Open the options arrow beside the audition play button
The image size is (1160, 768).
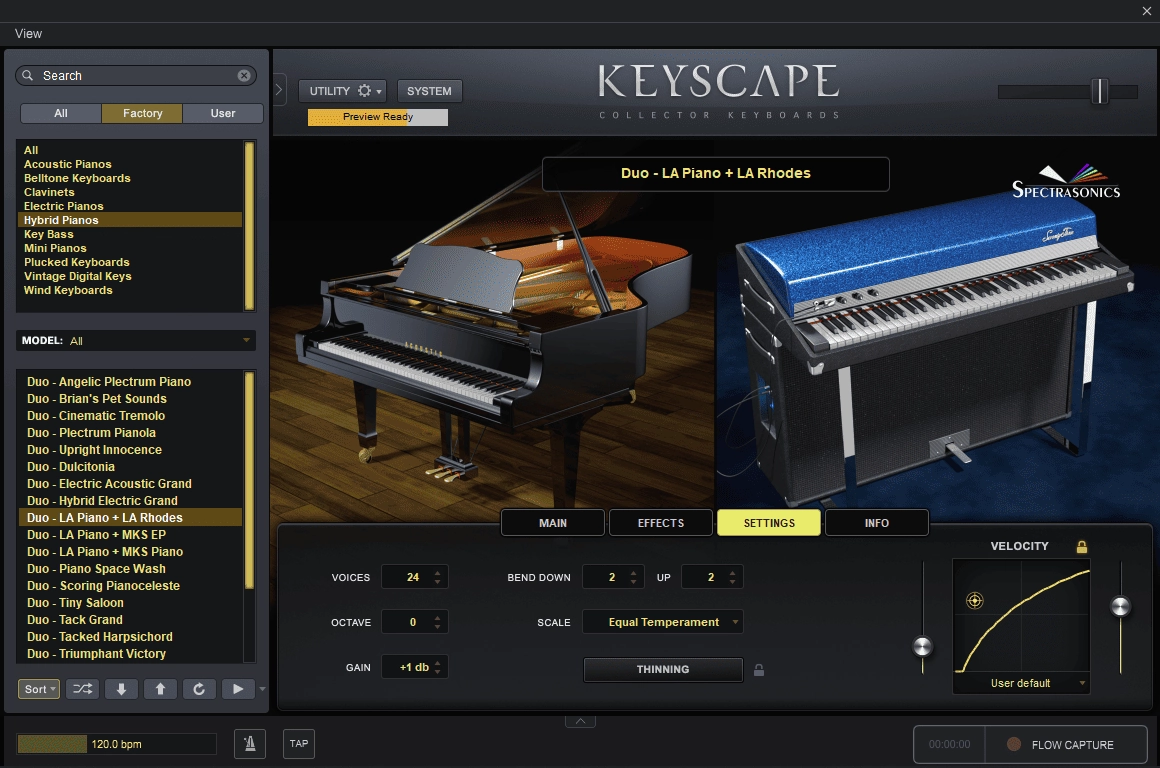click(262, 689)
